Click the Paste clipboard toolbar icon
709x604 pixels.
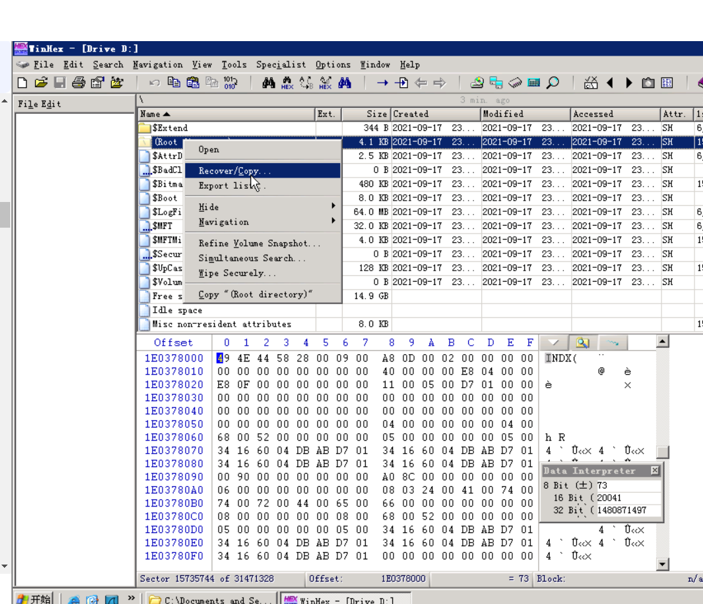(193, 83)
